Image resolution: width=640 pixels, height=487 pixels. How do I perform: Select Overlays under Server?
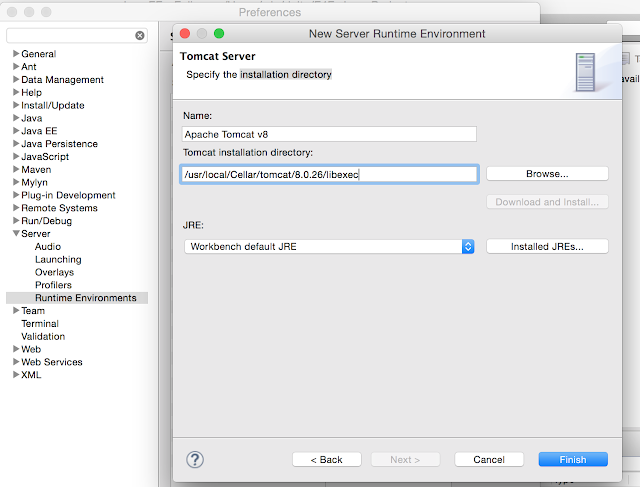[54, 272]
